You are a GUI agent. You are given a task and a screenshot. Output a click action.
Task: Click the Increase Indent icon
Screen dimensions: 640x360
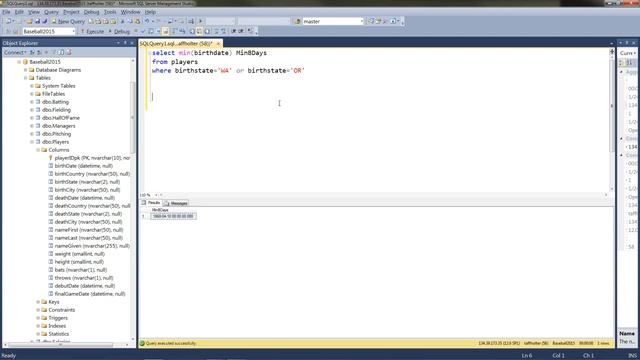coord(241,31)
